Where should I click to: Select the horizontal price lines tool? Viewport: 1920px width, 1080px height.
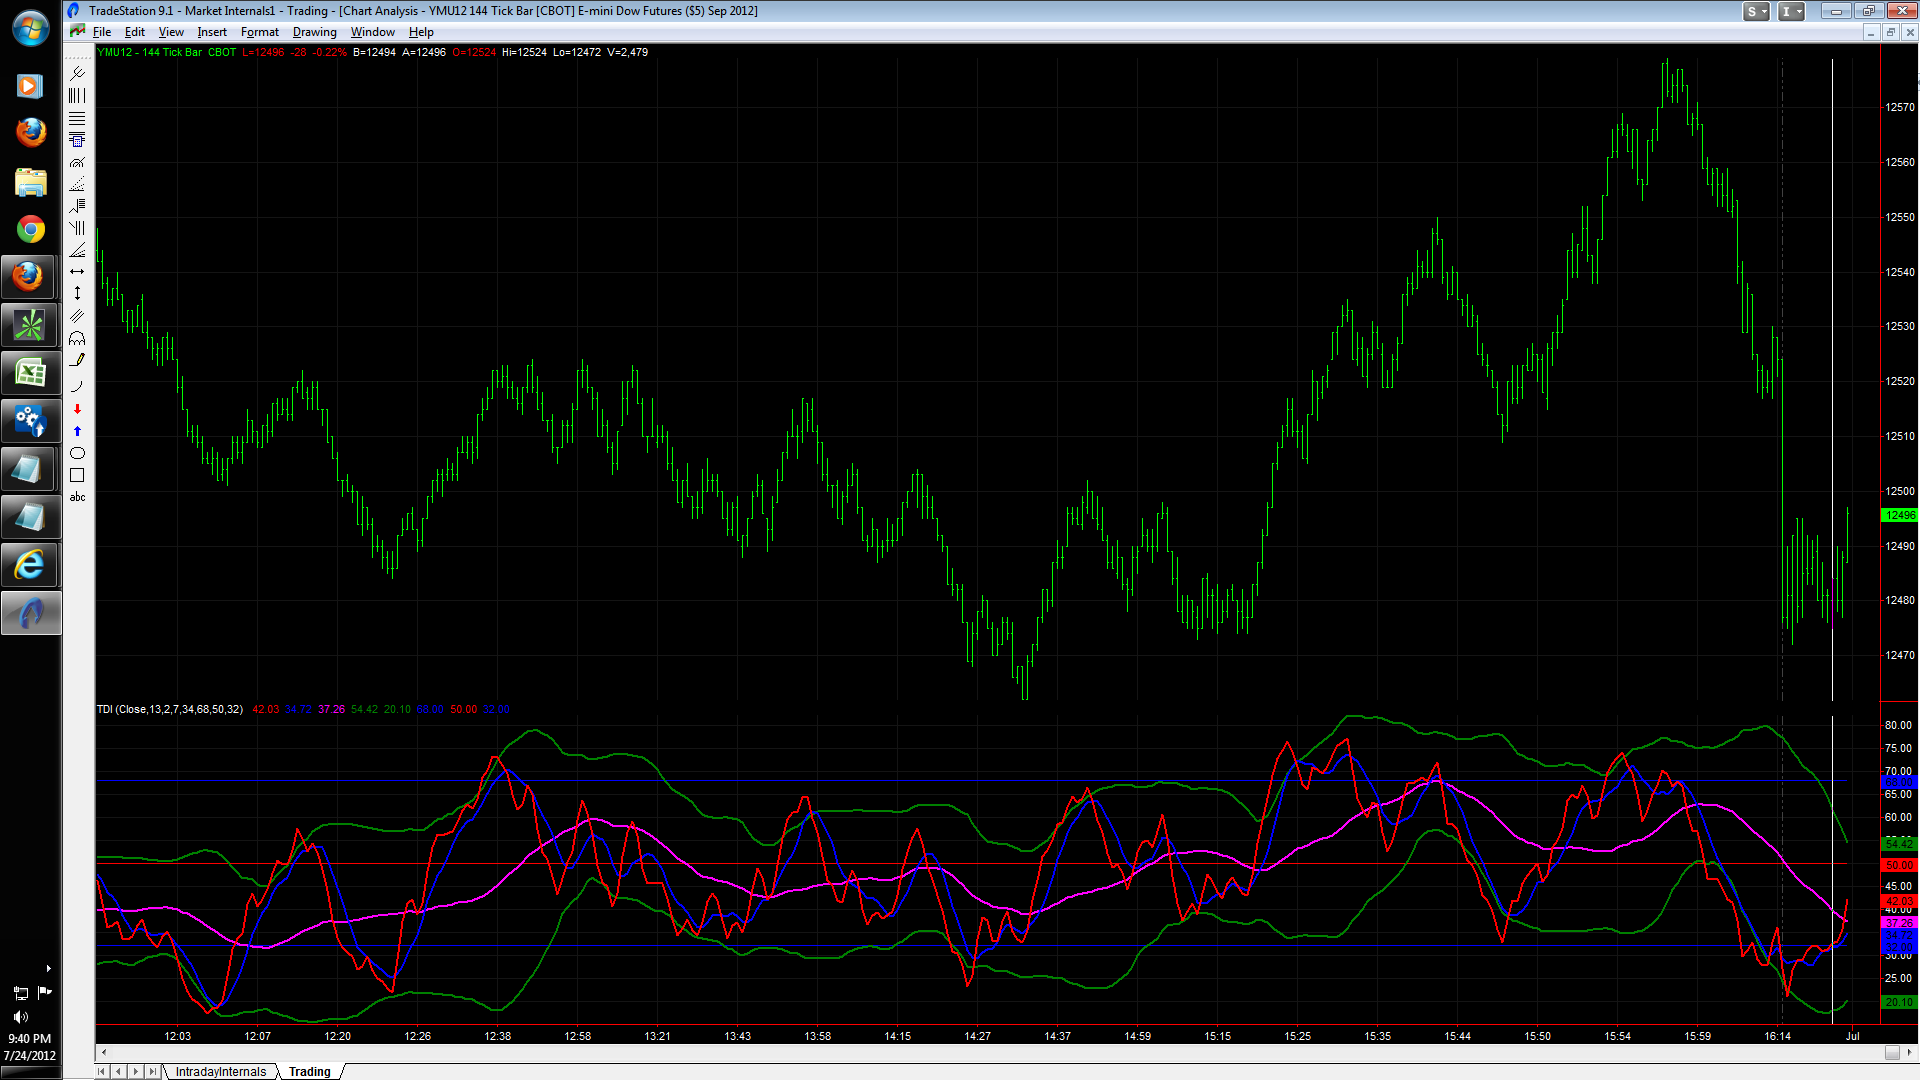[x=77, y=117]
